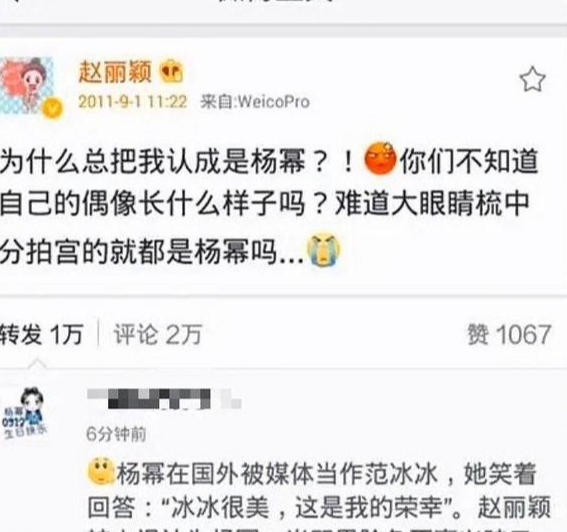The width and height of the screenshot is (567, 532).
Task: Tap the membership crown badge beside 赵丽颖
Action: [x=171, y=72]
